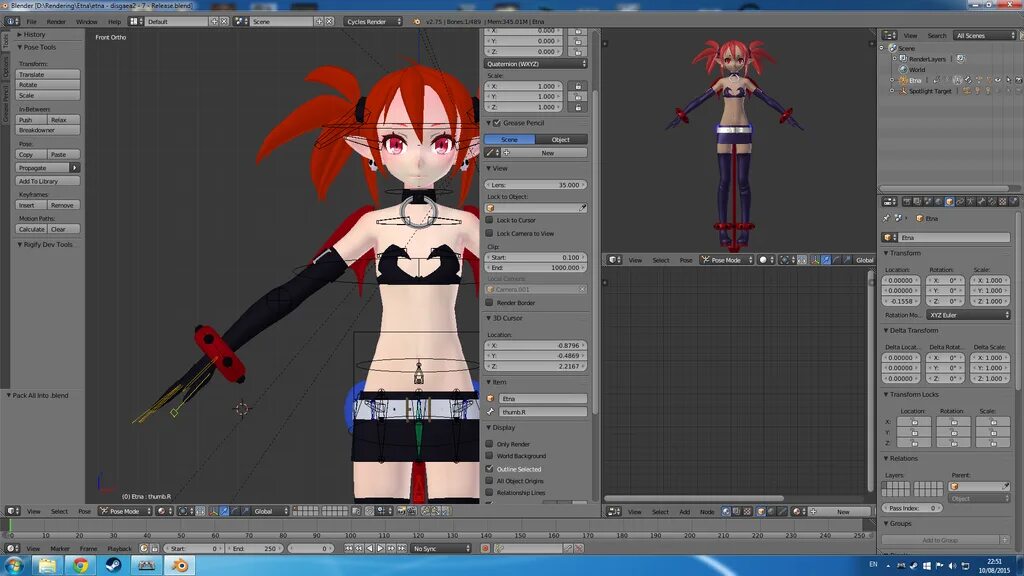Open Cycles Render engine dropdown
The width and height of the screenshot is (1024, 576).
coord(374,22)
